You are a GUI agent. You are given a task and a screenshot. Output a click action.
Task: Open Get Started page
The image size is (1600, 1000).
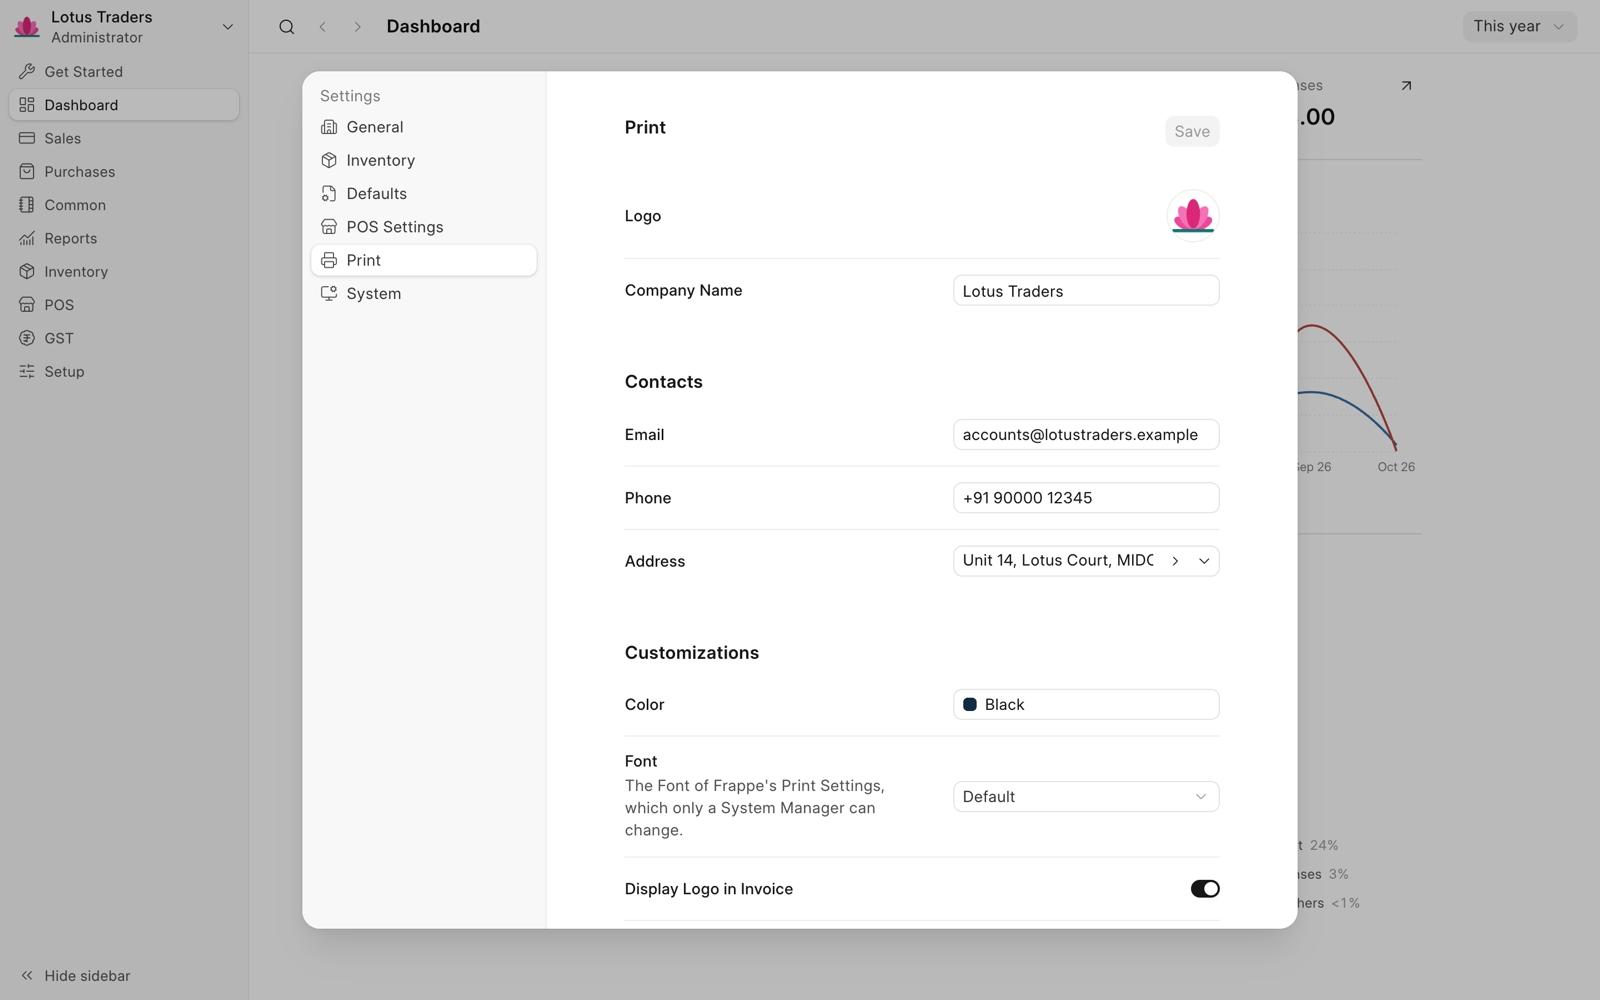[124, 72]
